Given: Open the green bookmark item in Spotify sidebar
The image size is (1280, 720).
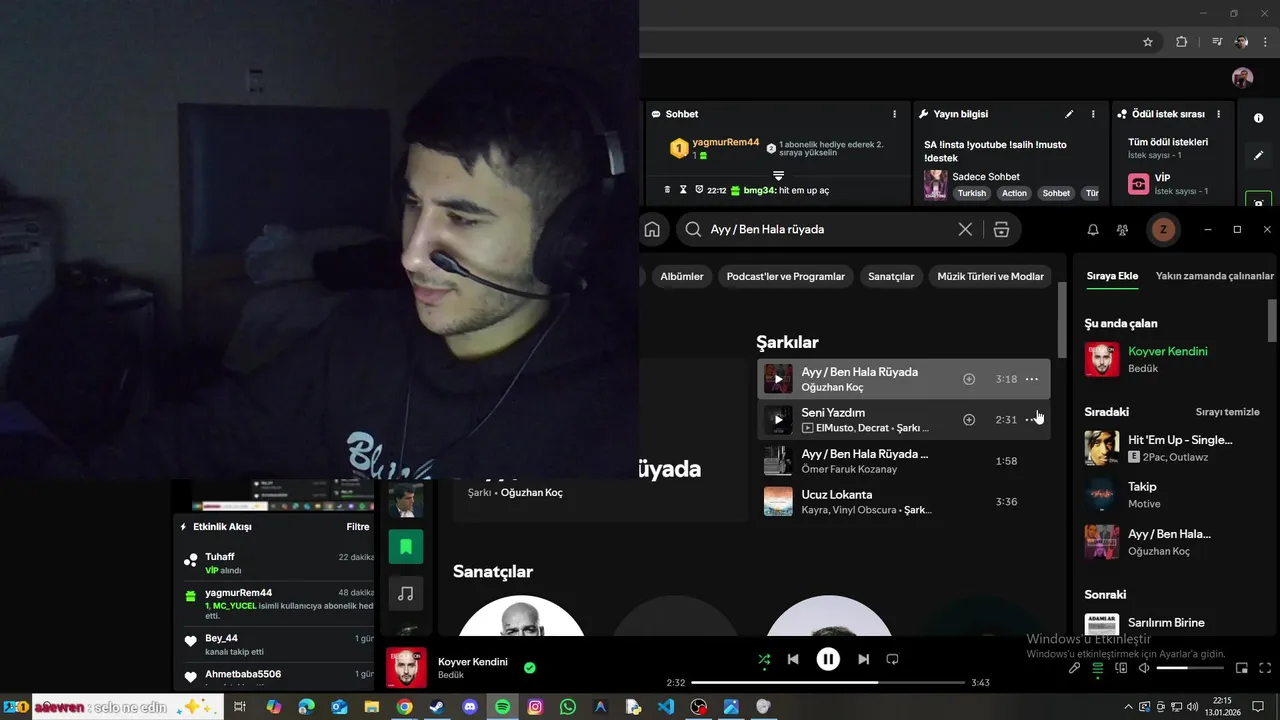Looking at the screenshot, I should (x=406, y=547).
